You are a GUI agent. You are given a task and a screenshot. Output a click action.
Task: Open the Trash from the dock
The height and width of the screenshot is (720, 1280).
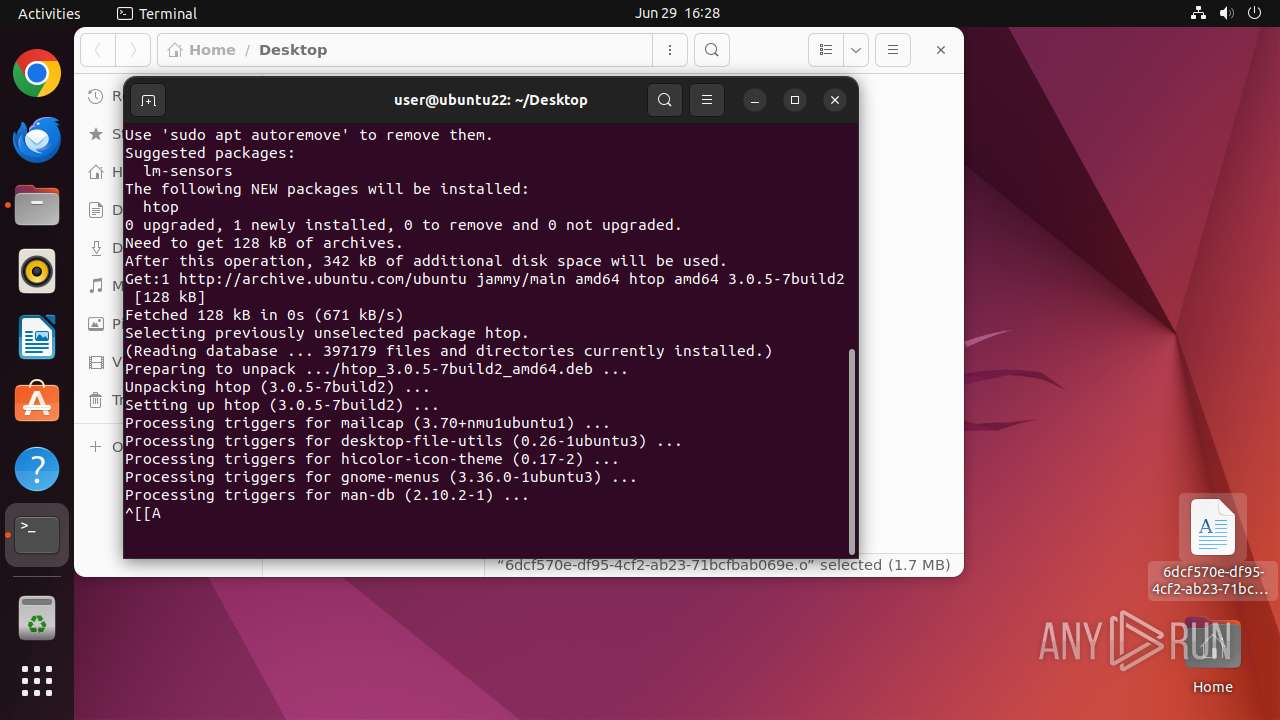[x=37, y=617]
